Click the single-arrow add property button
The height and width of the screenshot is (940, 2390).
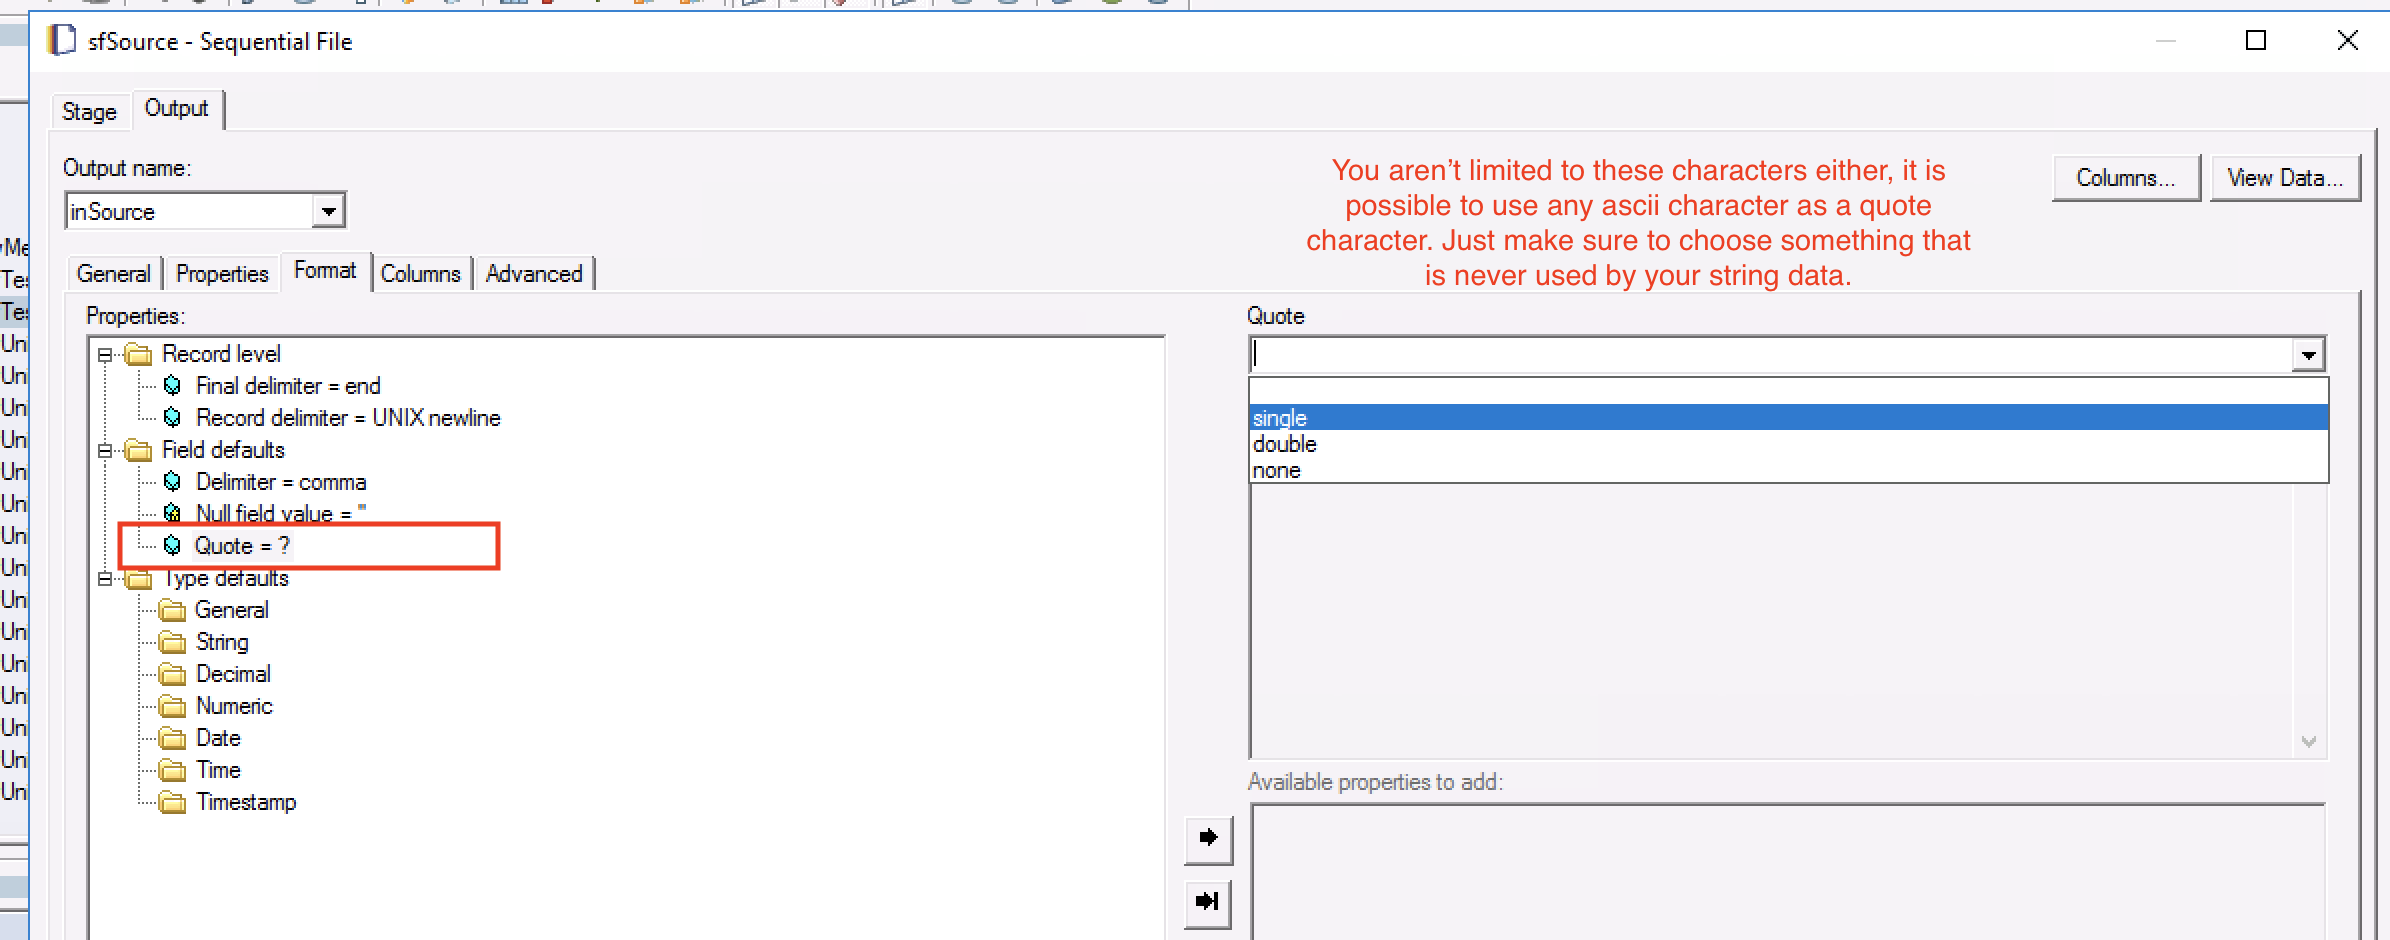[1208, 840]
